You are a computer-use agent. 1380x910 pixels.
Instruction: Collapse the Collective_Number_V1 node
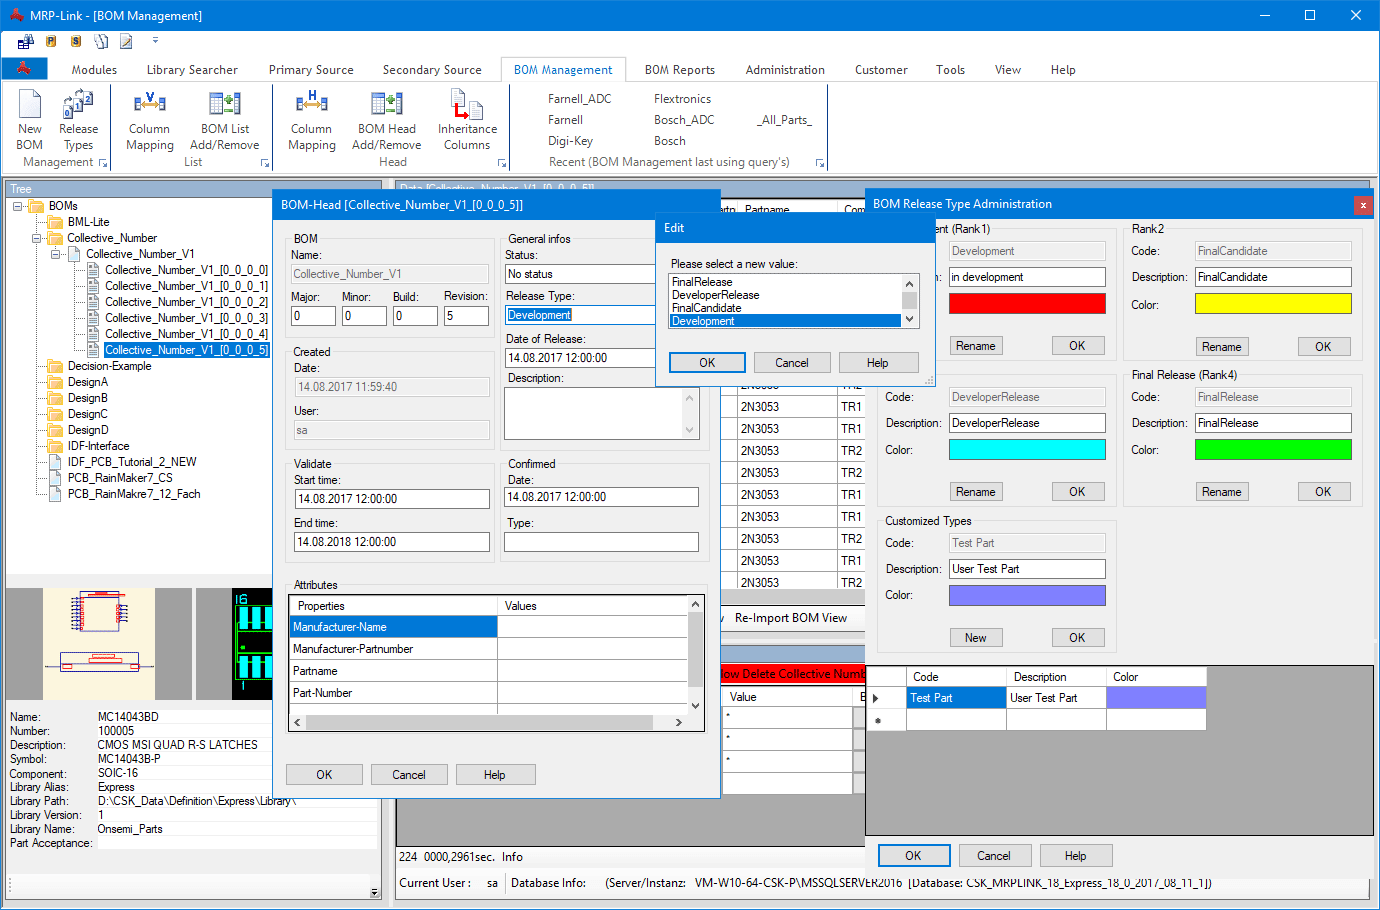56,254
